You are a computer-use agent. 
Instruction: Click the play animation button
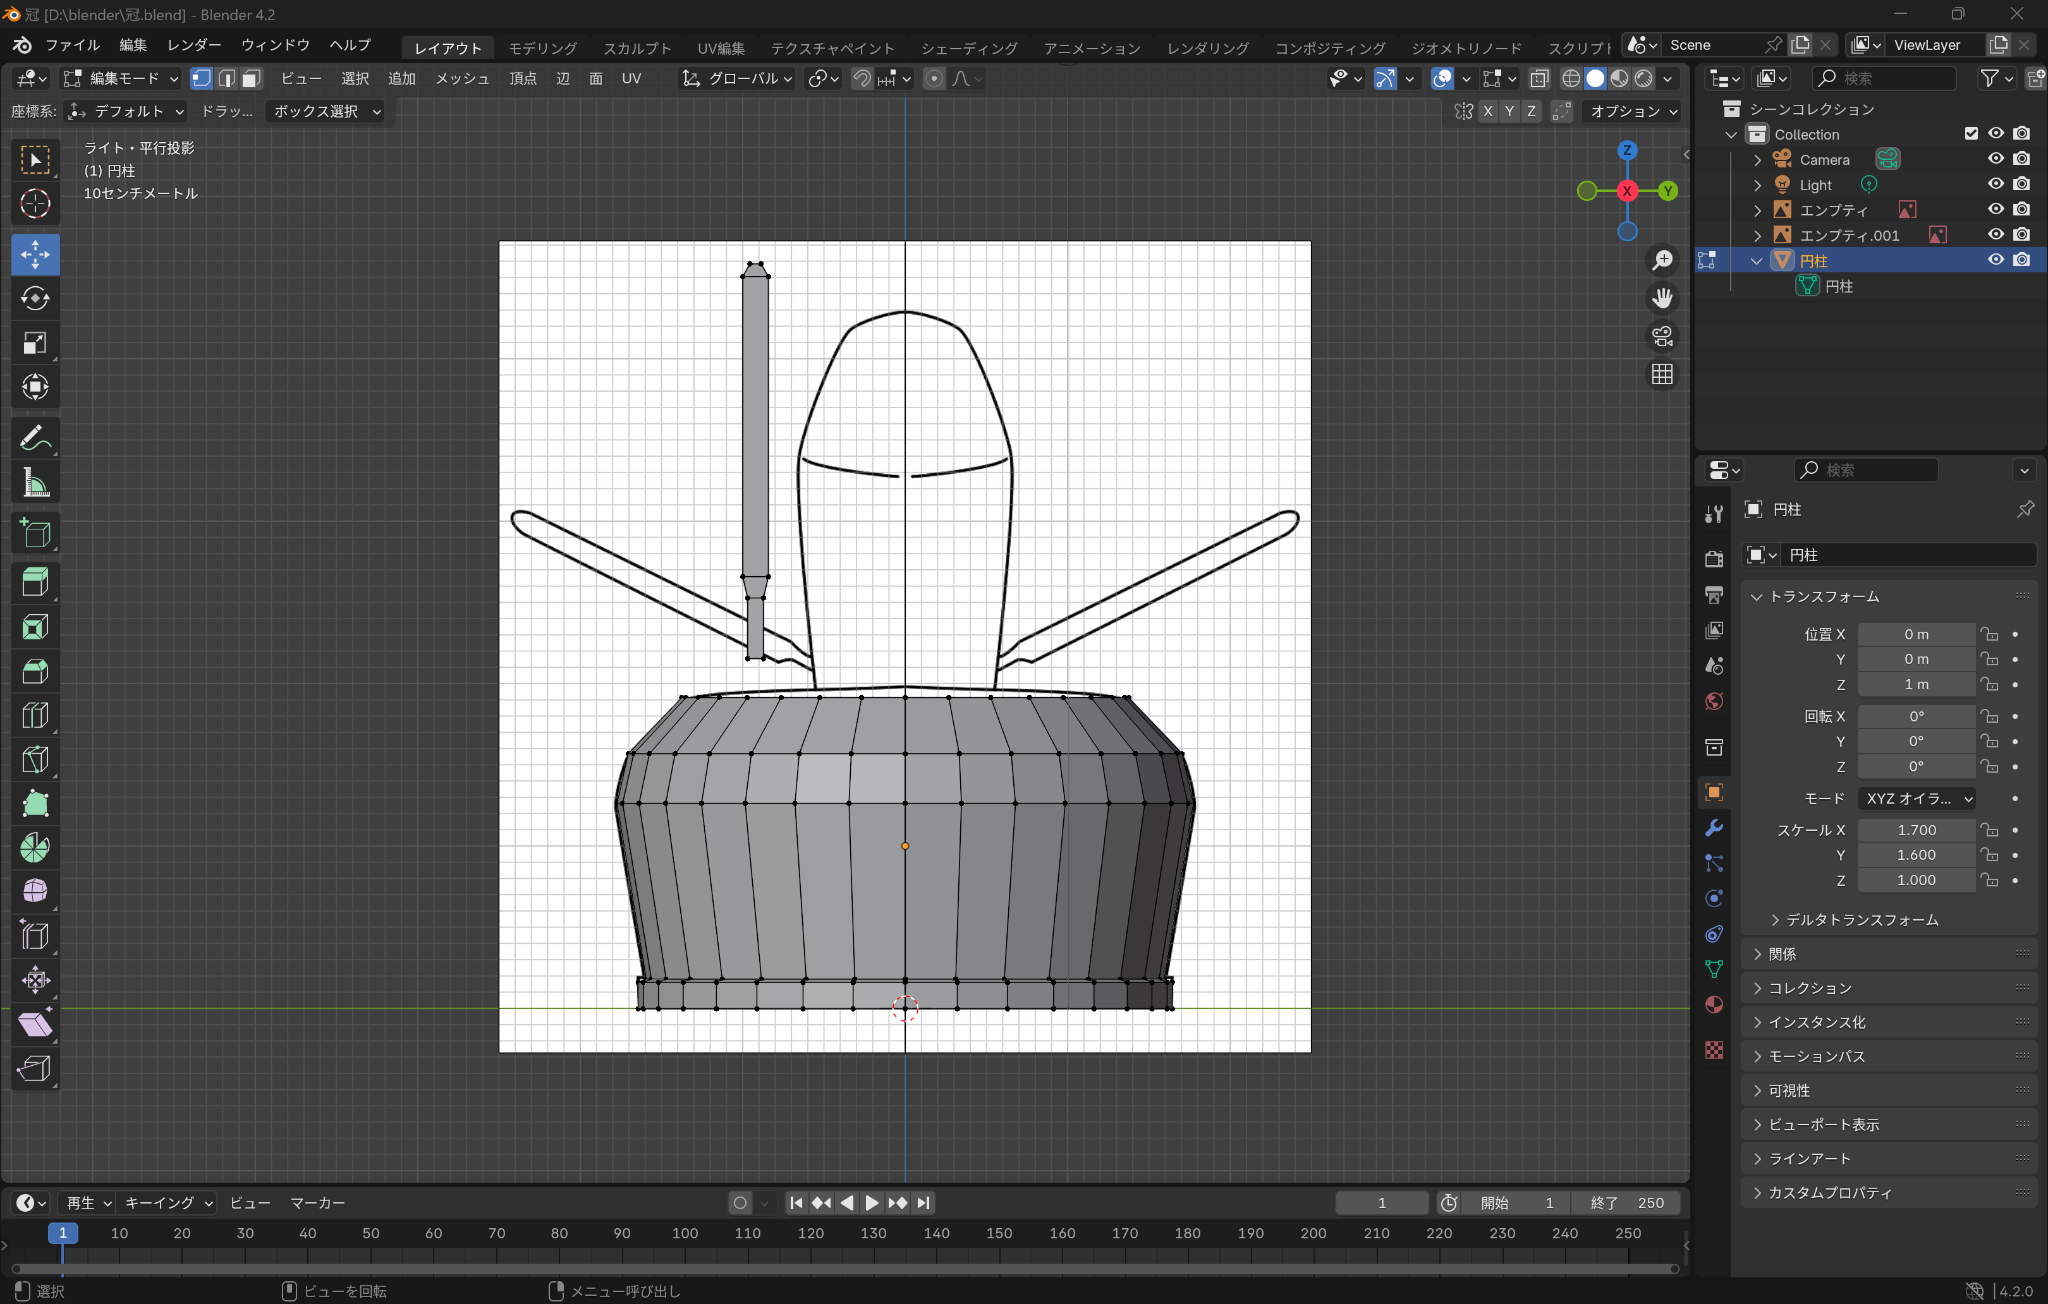(871, 1203)
